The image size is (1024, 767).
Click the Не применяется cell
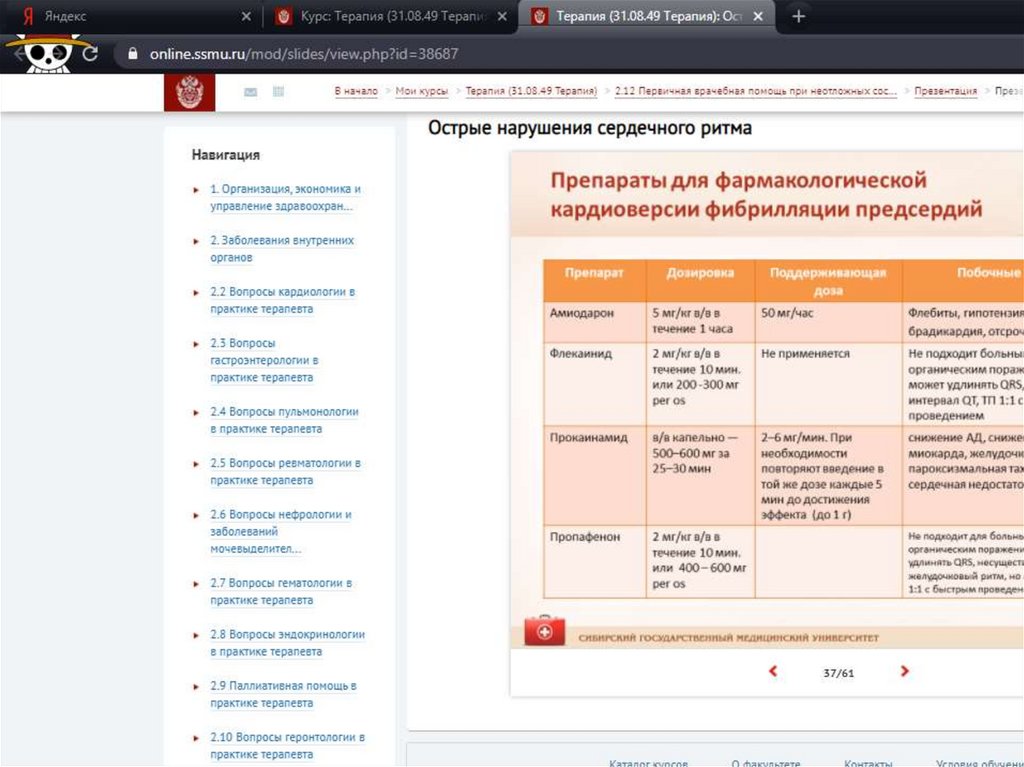point(828,384)
